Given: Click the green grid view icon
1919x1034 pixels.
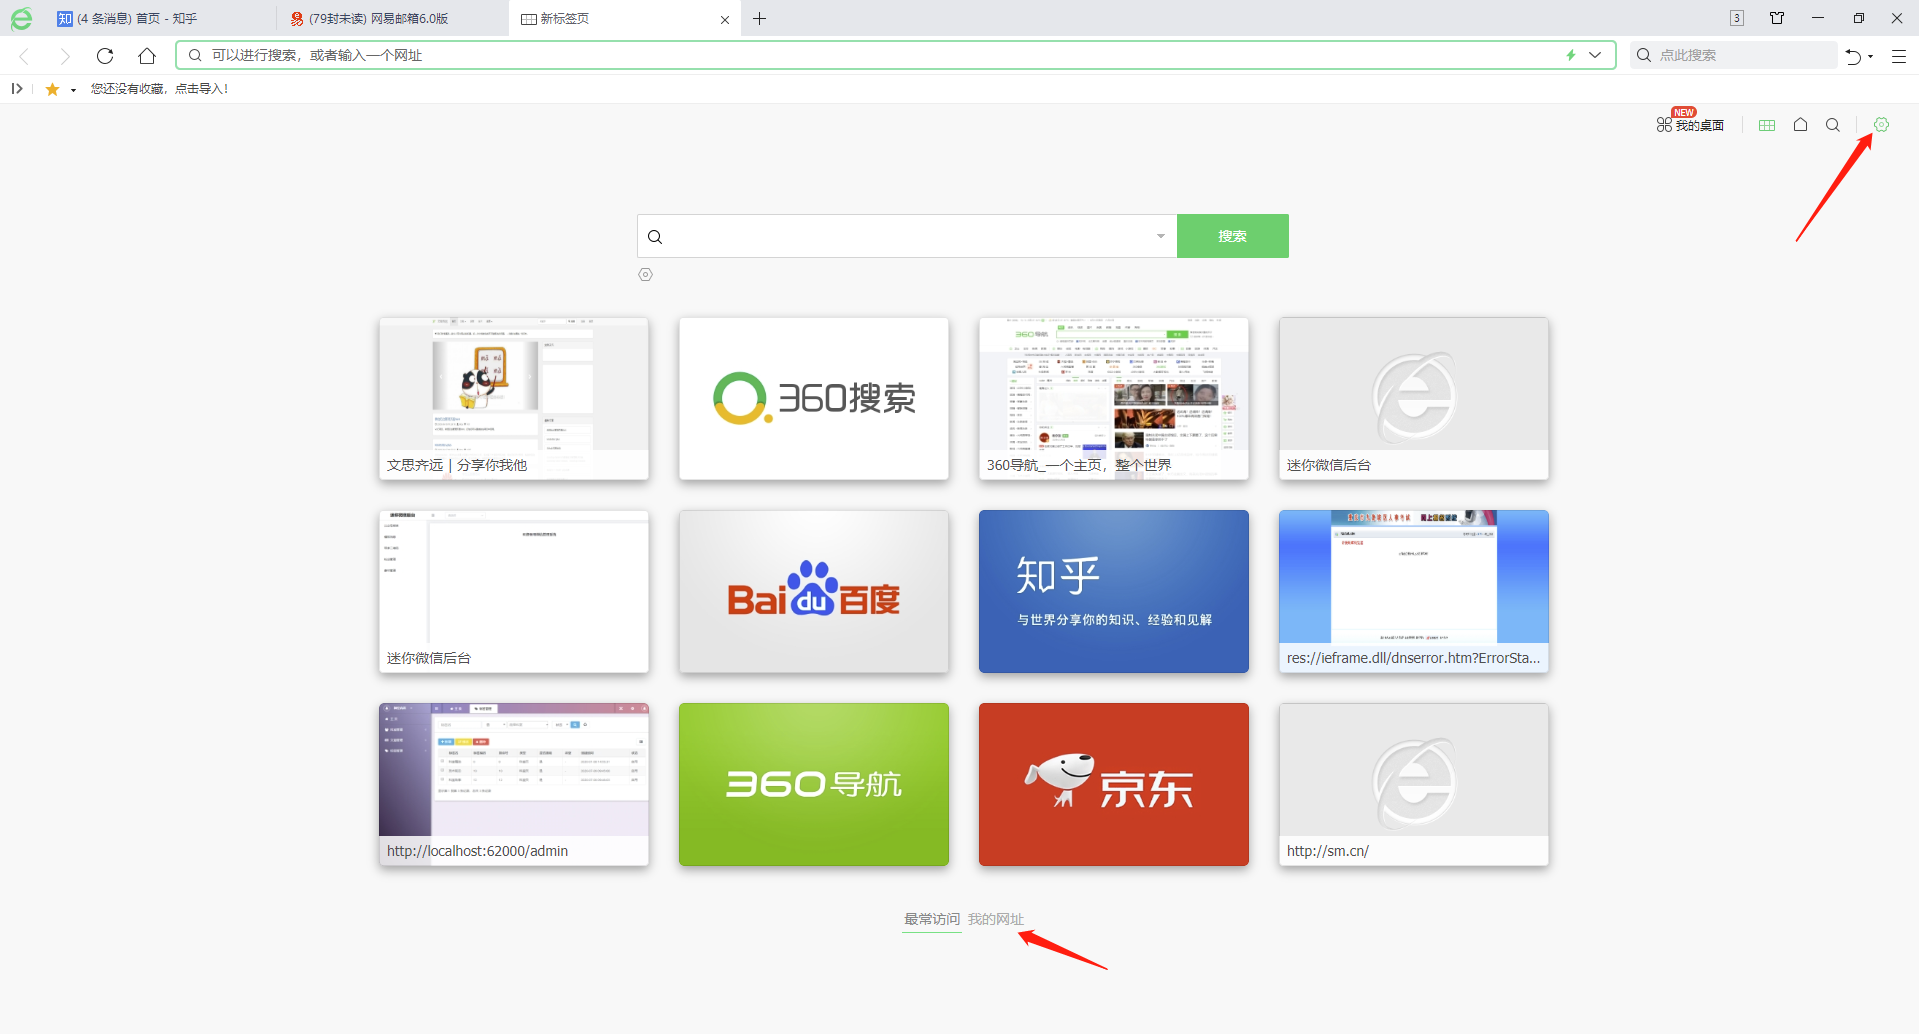Looking at the screenshot, I should [1767, 125].
